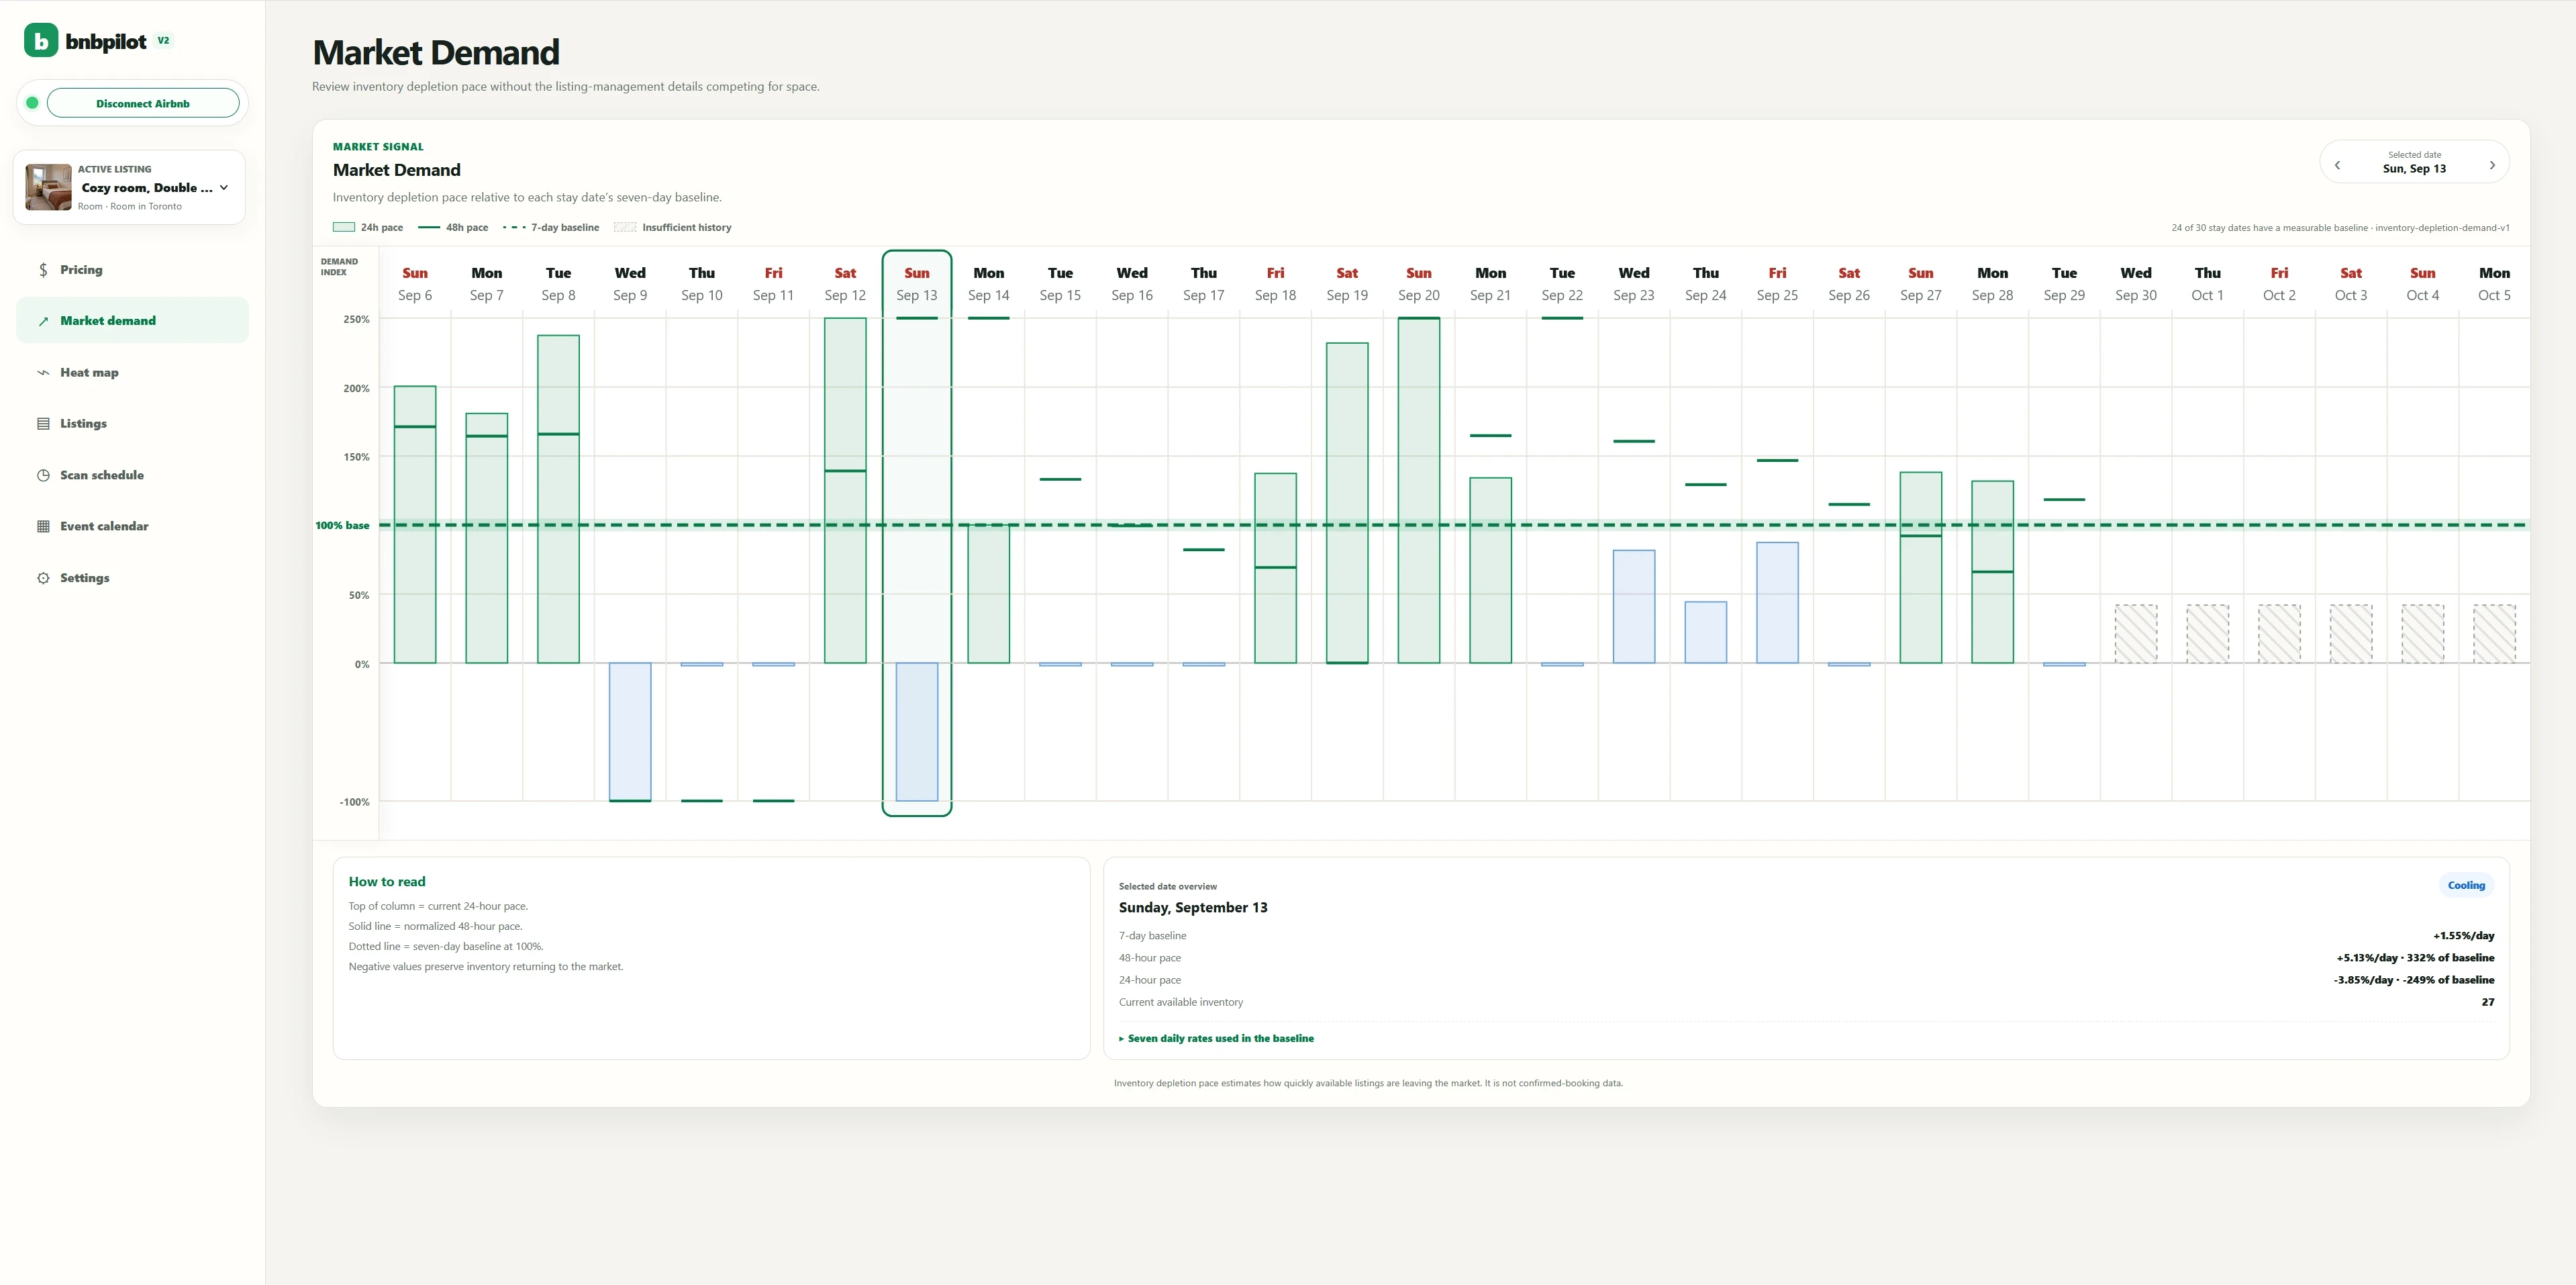Click the Scan schedule clock icon
The width and height of the screenshot is (2576, 1285).
click(43, 476)
